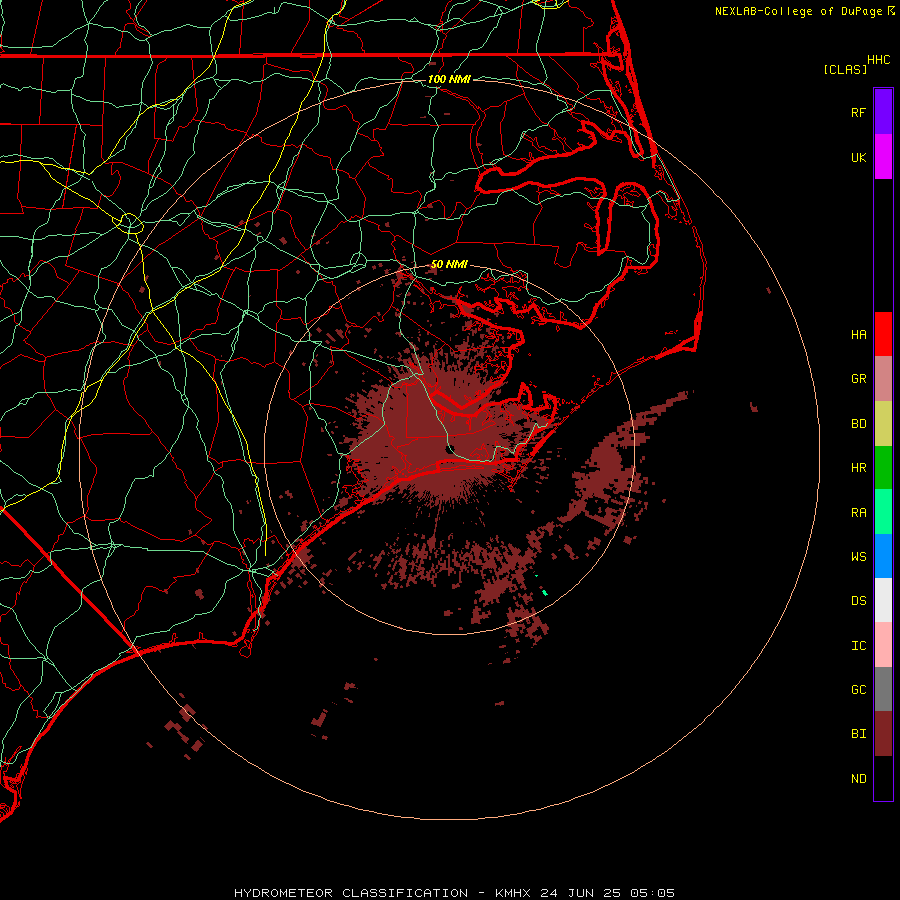The height and width of the screenshot is (900, 900).
Task: Click the DS legend label
Action: [858, 601]
